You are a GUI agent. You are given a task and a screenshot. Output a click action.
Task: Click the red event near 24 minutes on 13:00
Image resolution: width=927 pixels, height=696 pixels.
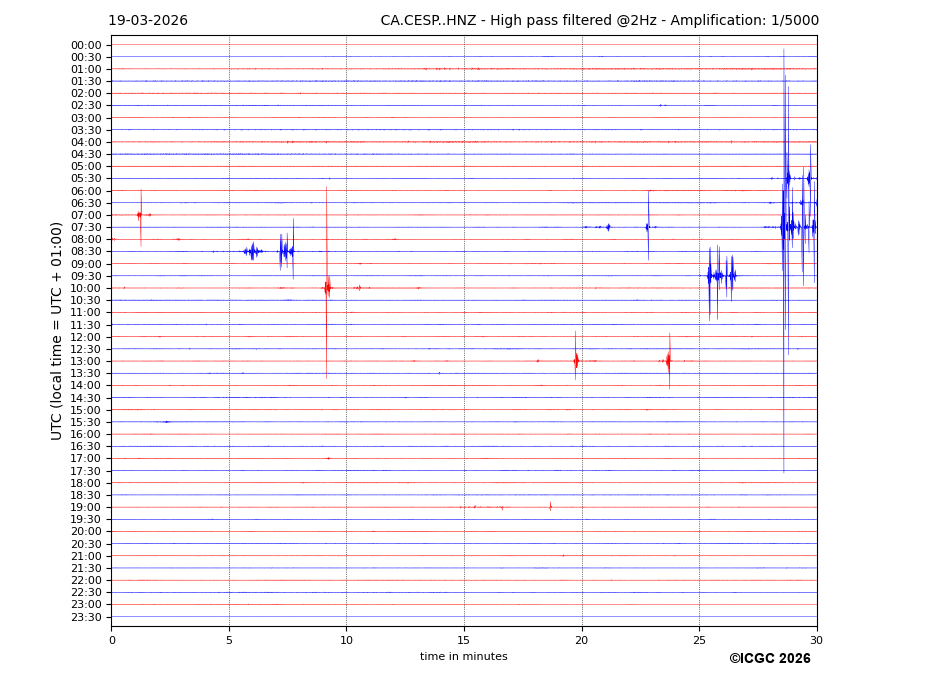pos(668,361)
